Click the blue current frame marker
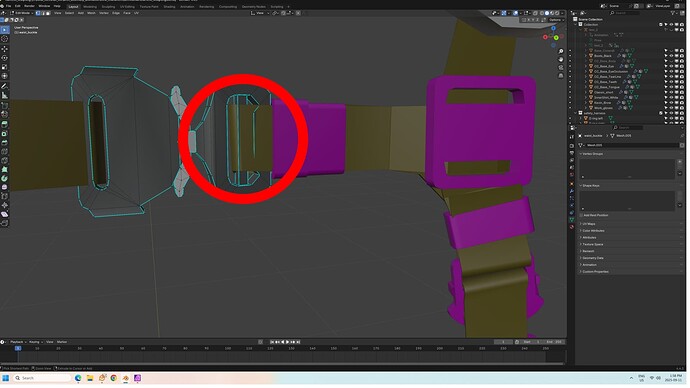Viewport: 690px width, 388px height. click(x=18, y=349)
